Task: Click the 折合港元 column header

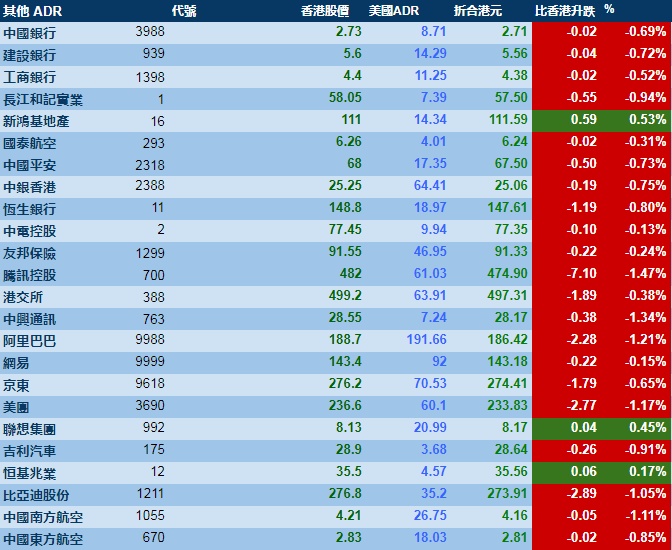Action: pos(478,11)
